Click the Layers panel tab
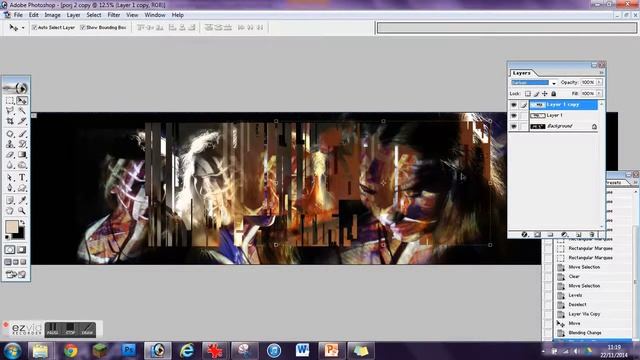This screenshot has height=360, width=640. (522, 73)
